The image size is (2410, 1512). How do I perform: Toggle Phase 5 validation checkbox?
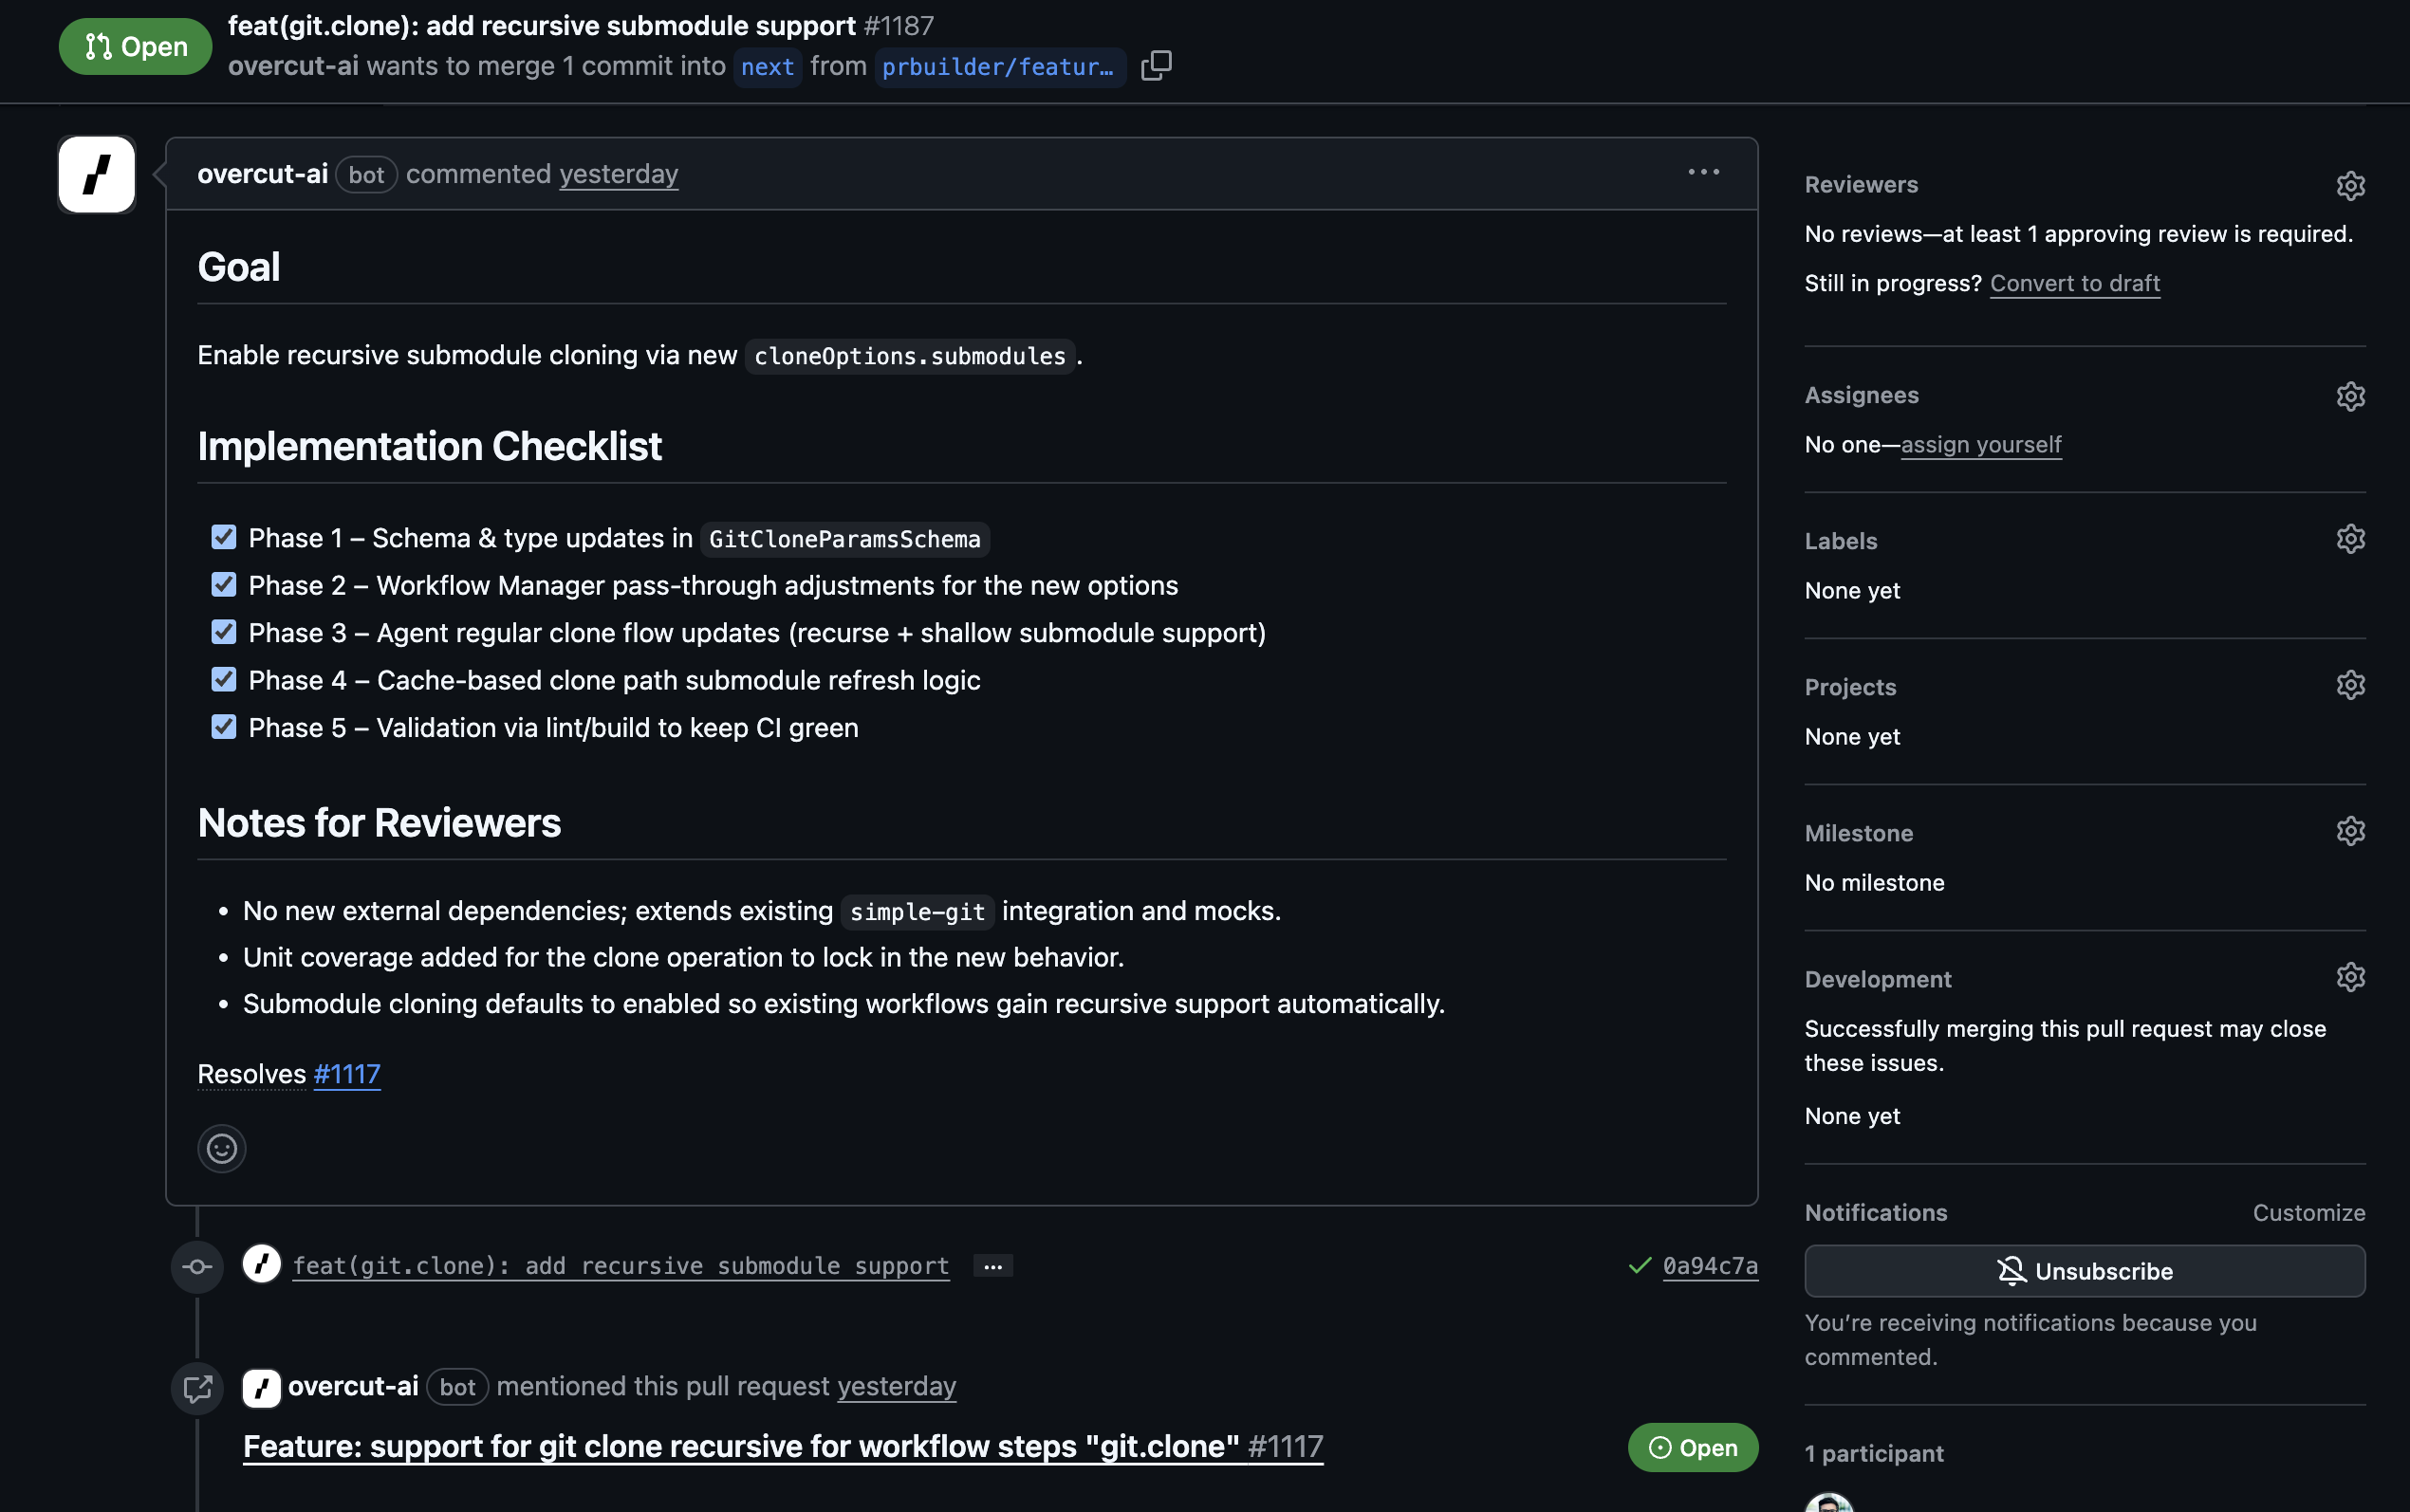coord(224,727)
